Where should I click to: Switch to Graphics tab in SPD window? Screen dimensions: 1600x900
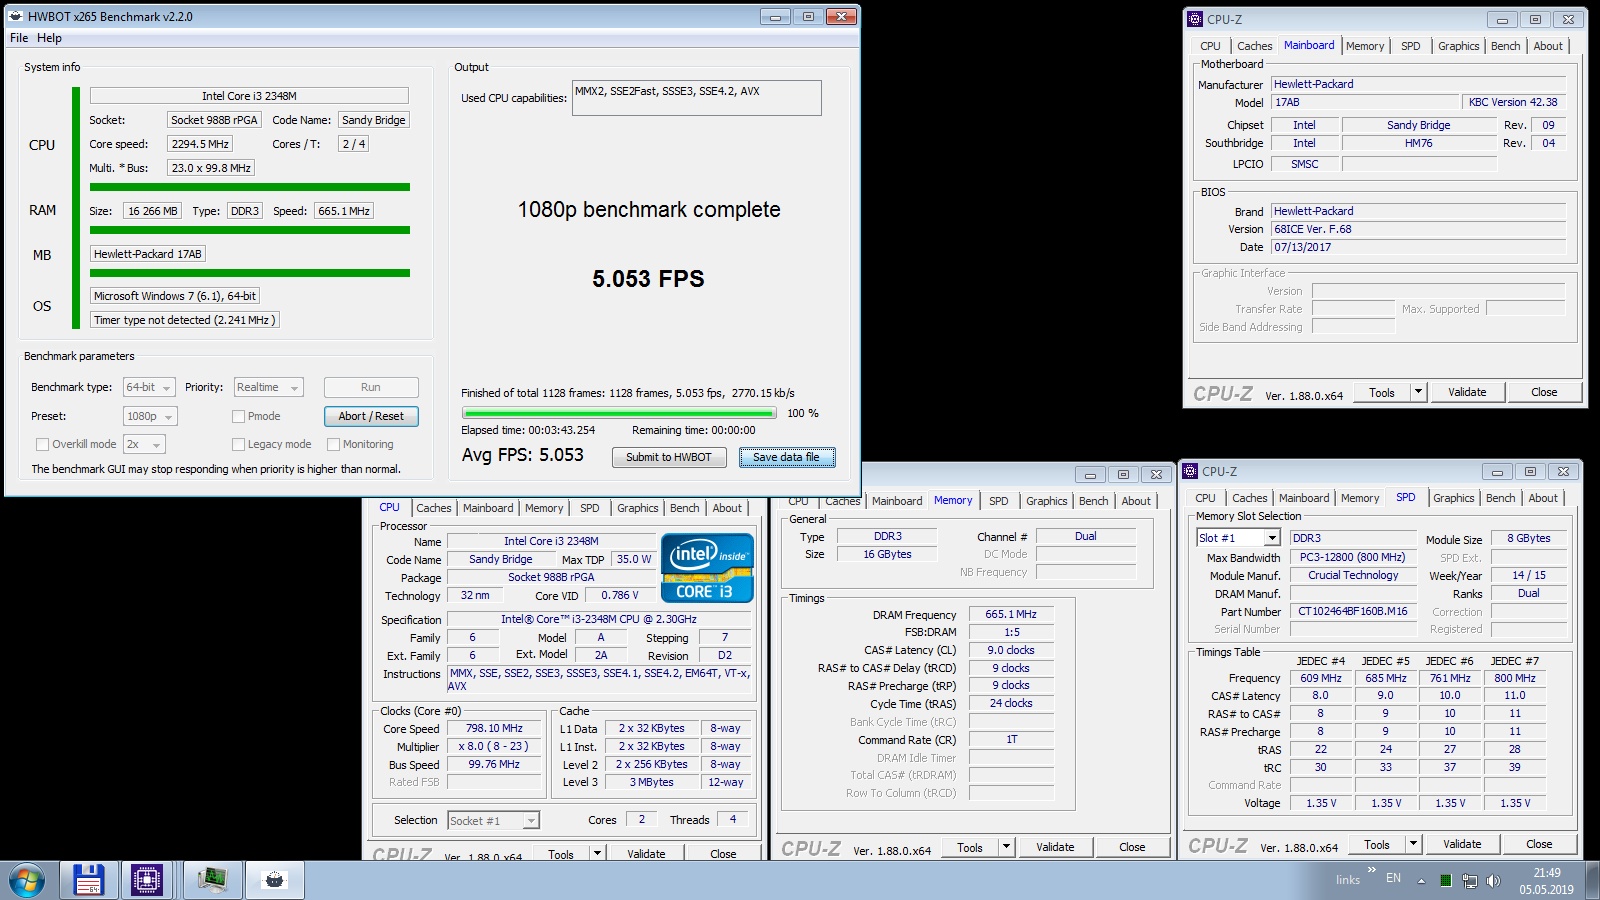[1453, 498]
